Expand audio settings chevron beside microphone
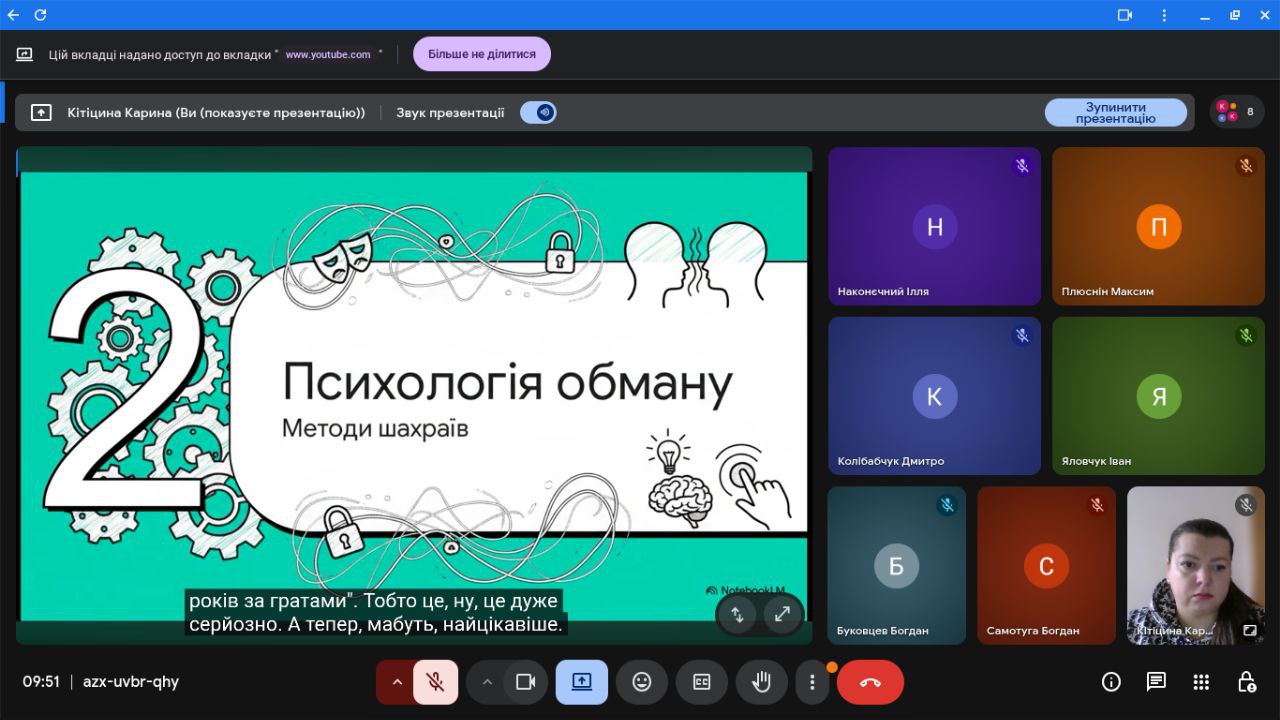 [397, 682]
